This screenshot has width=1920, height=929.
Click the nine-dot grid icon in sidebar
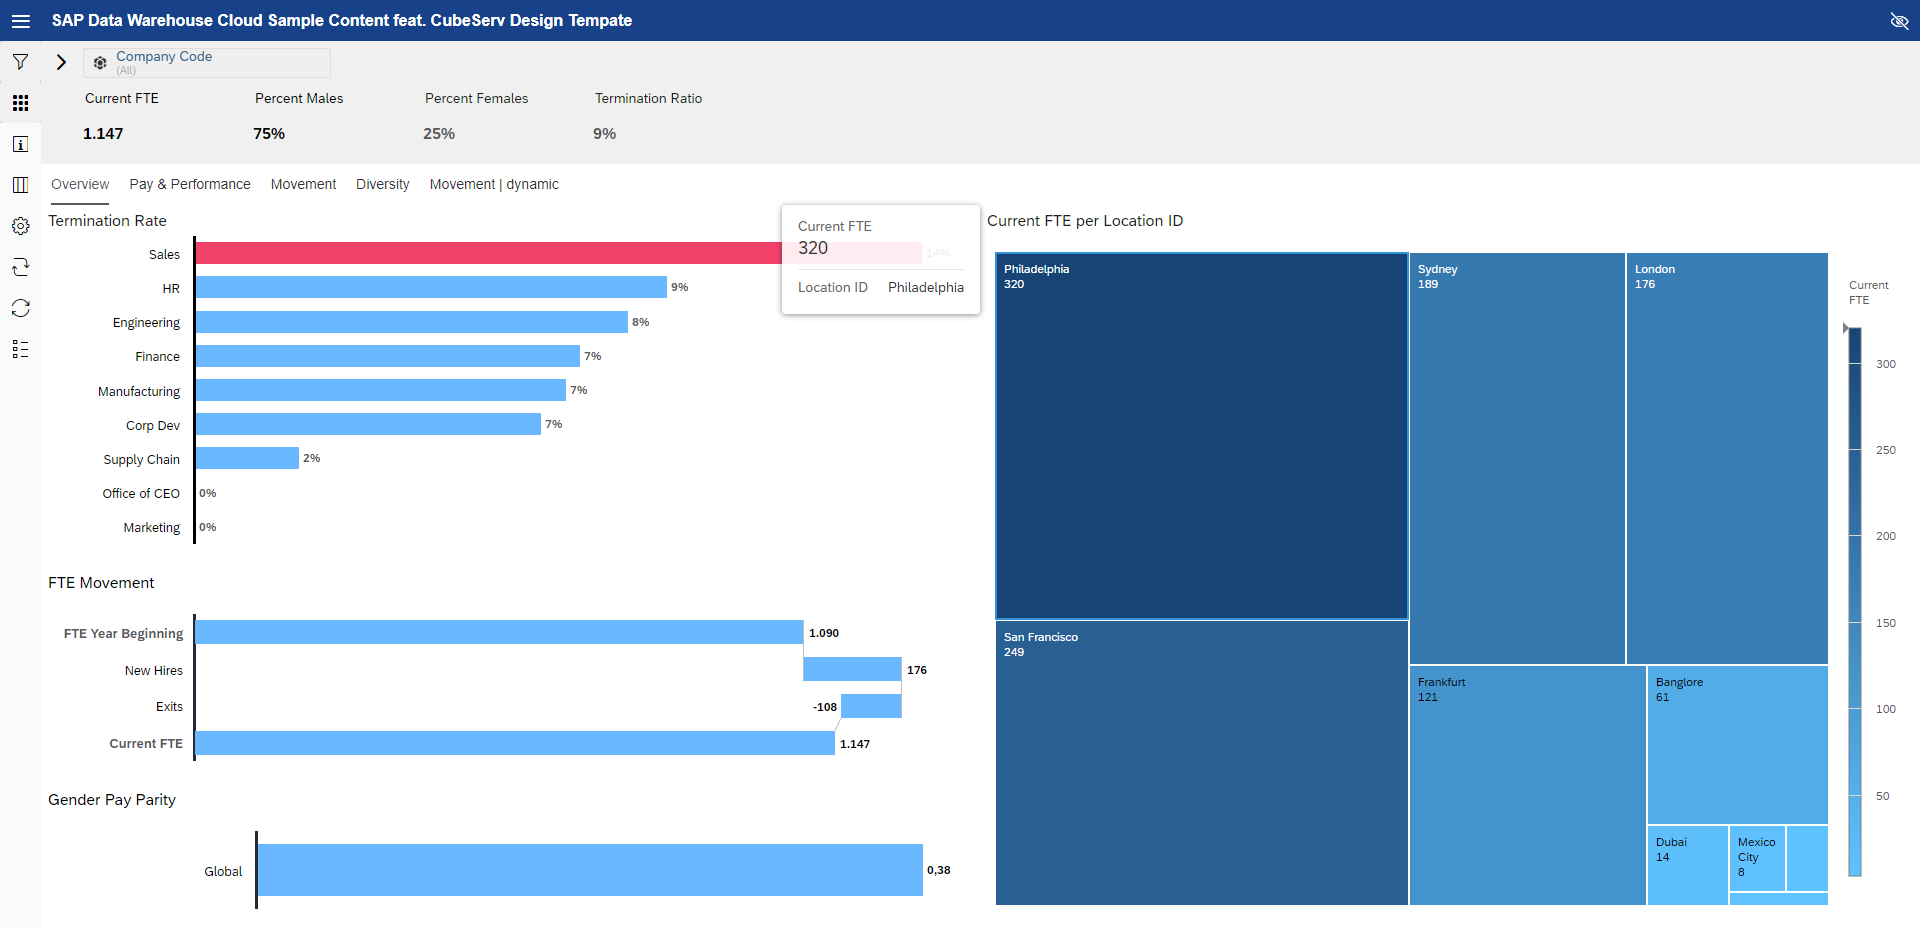click(x=20, y=103)
